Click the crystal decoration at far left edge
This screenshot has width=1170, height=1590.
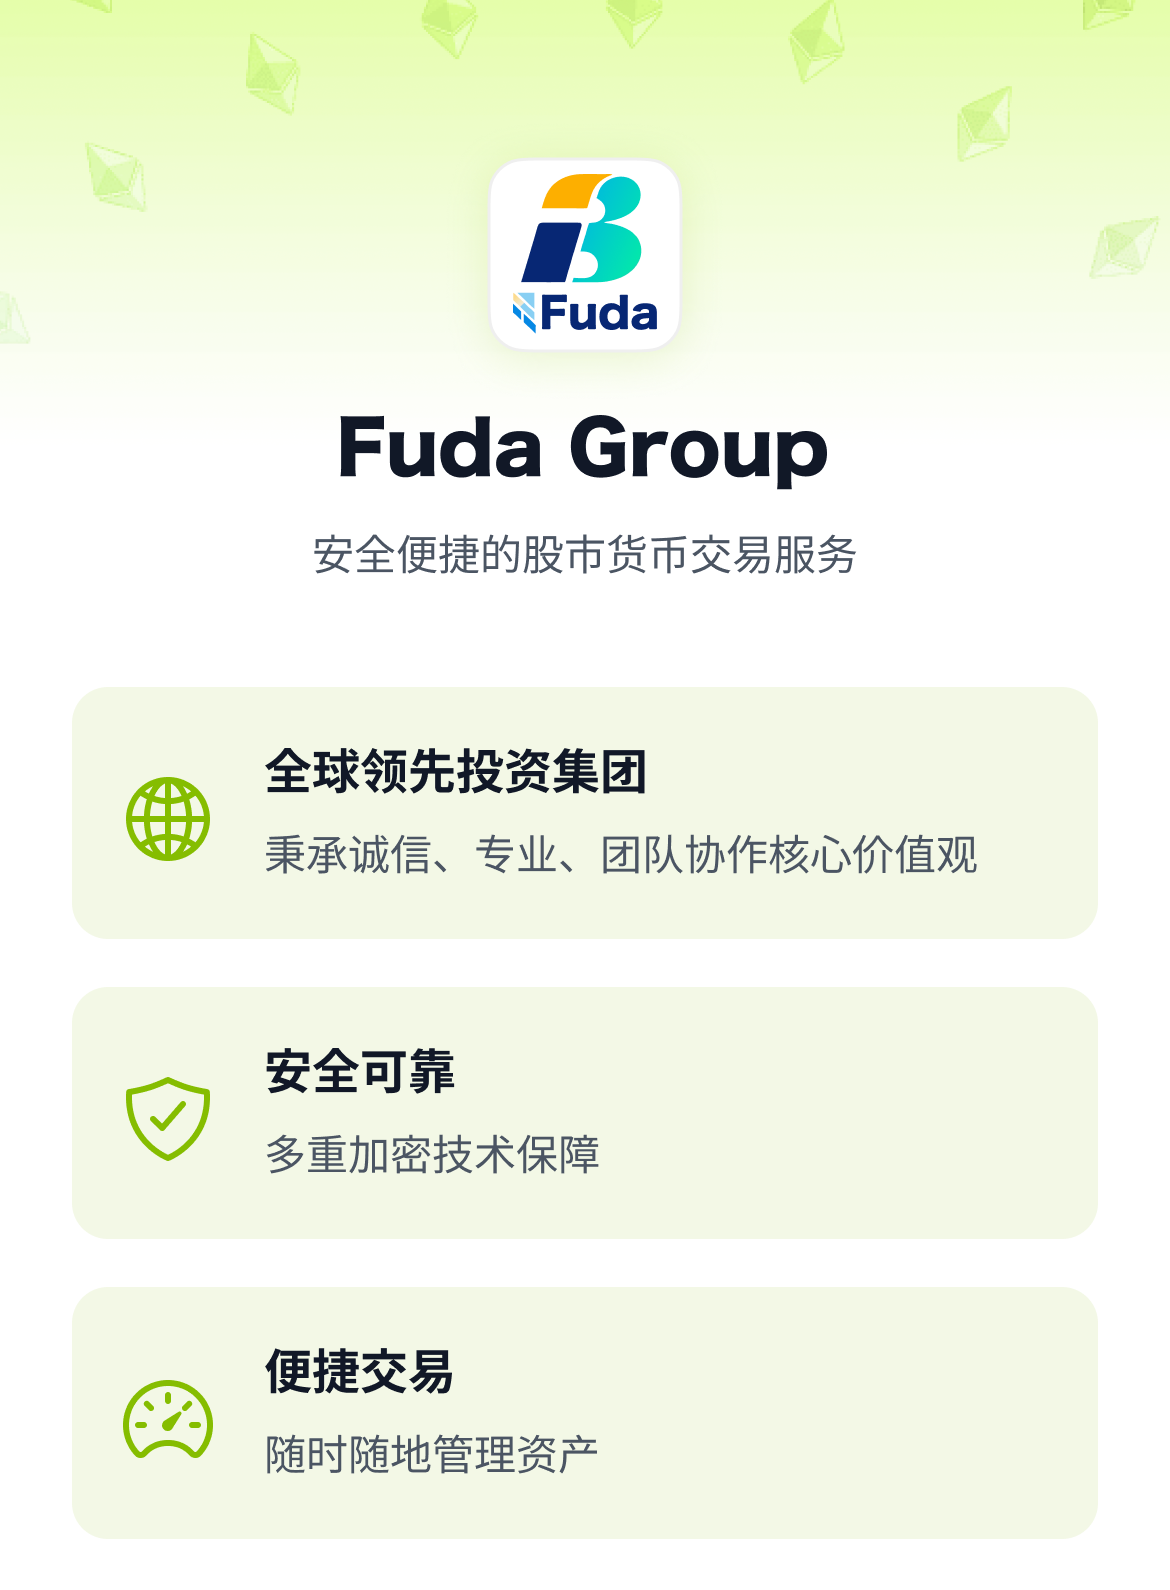pyautogui.click(x=12, y=318)
